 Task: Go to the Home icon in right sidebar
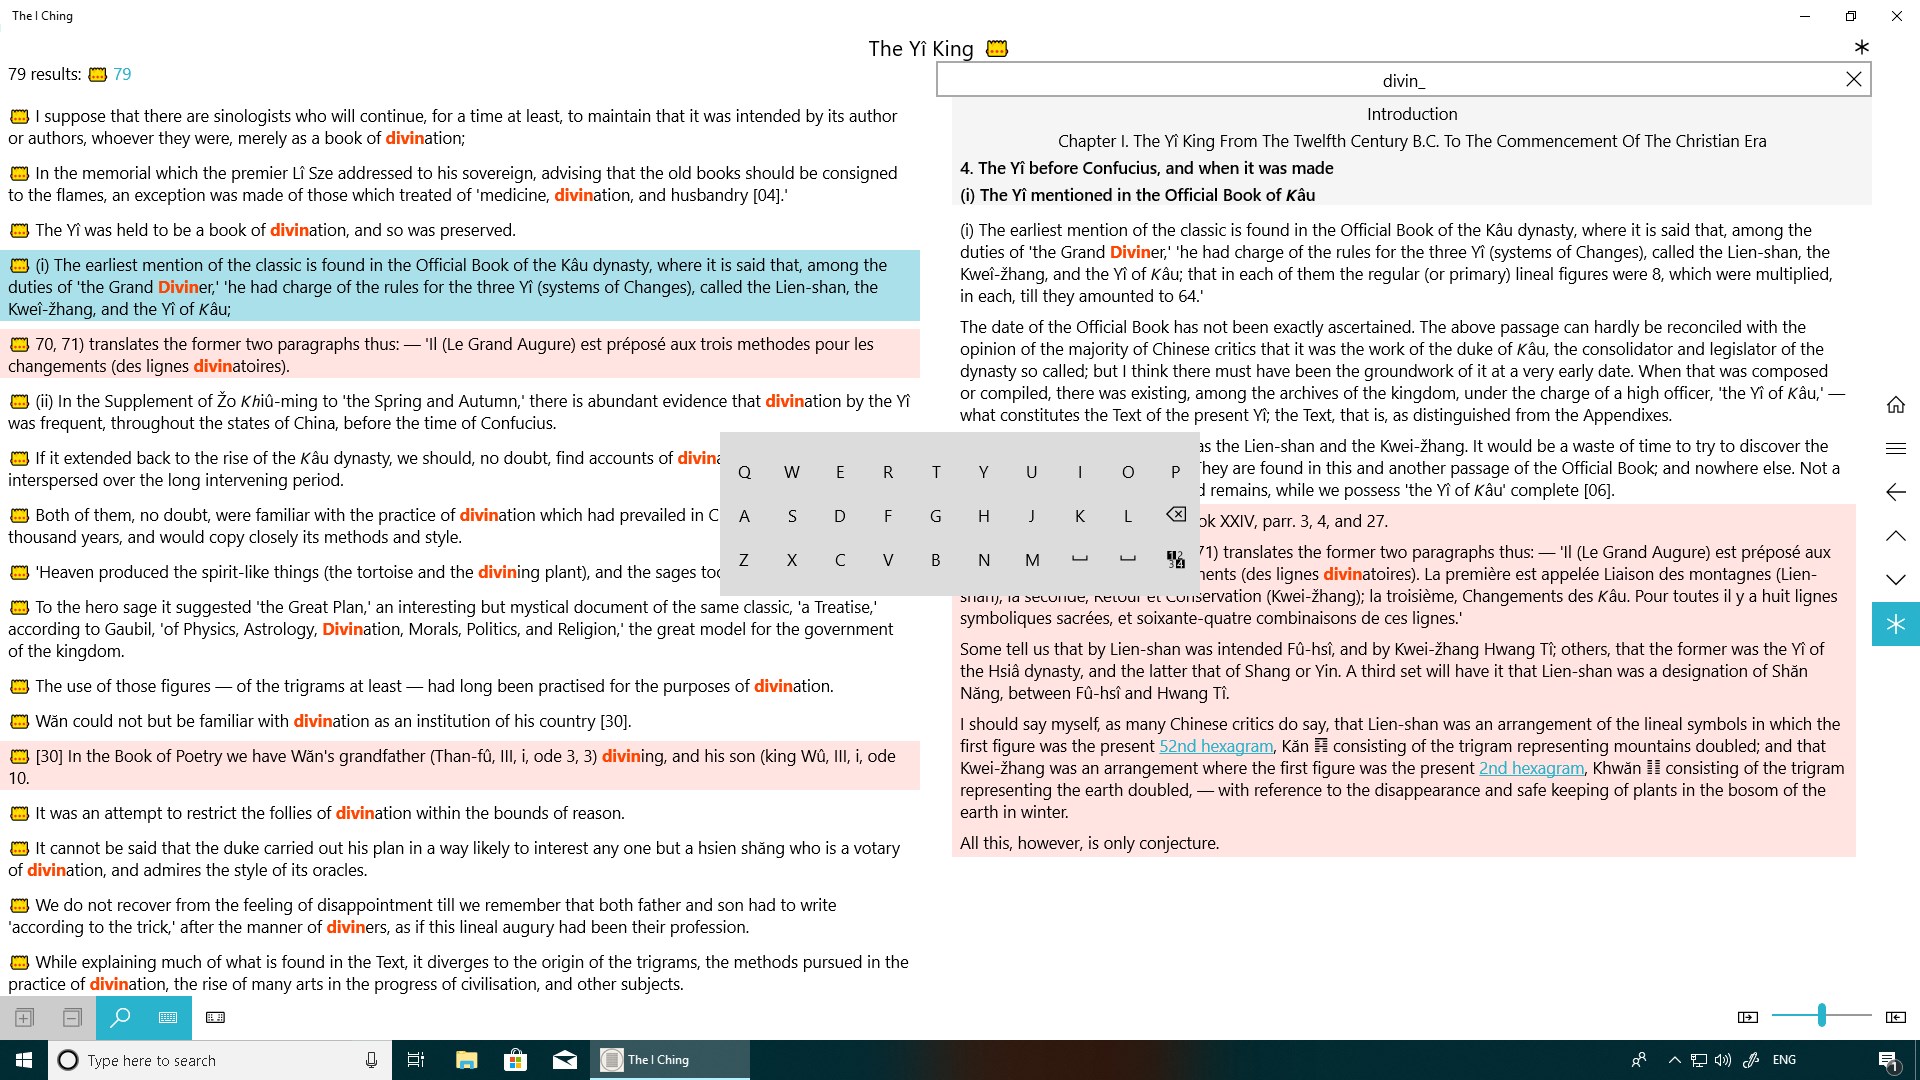click(1895, 405)
